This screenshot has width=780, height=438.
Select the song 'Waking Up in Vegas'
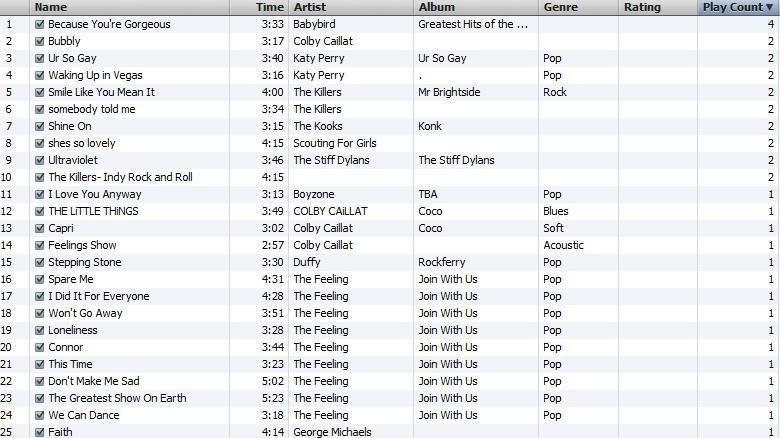95,75
